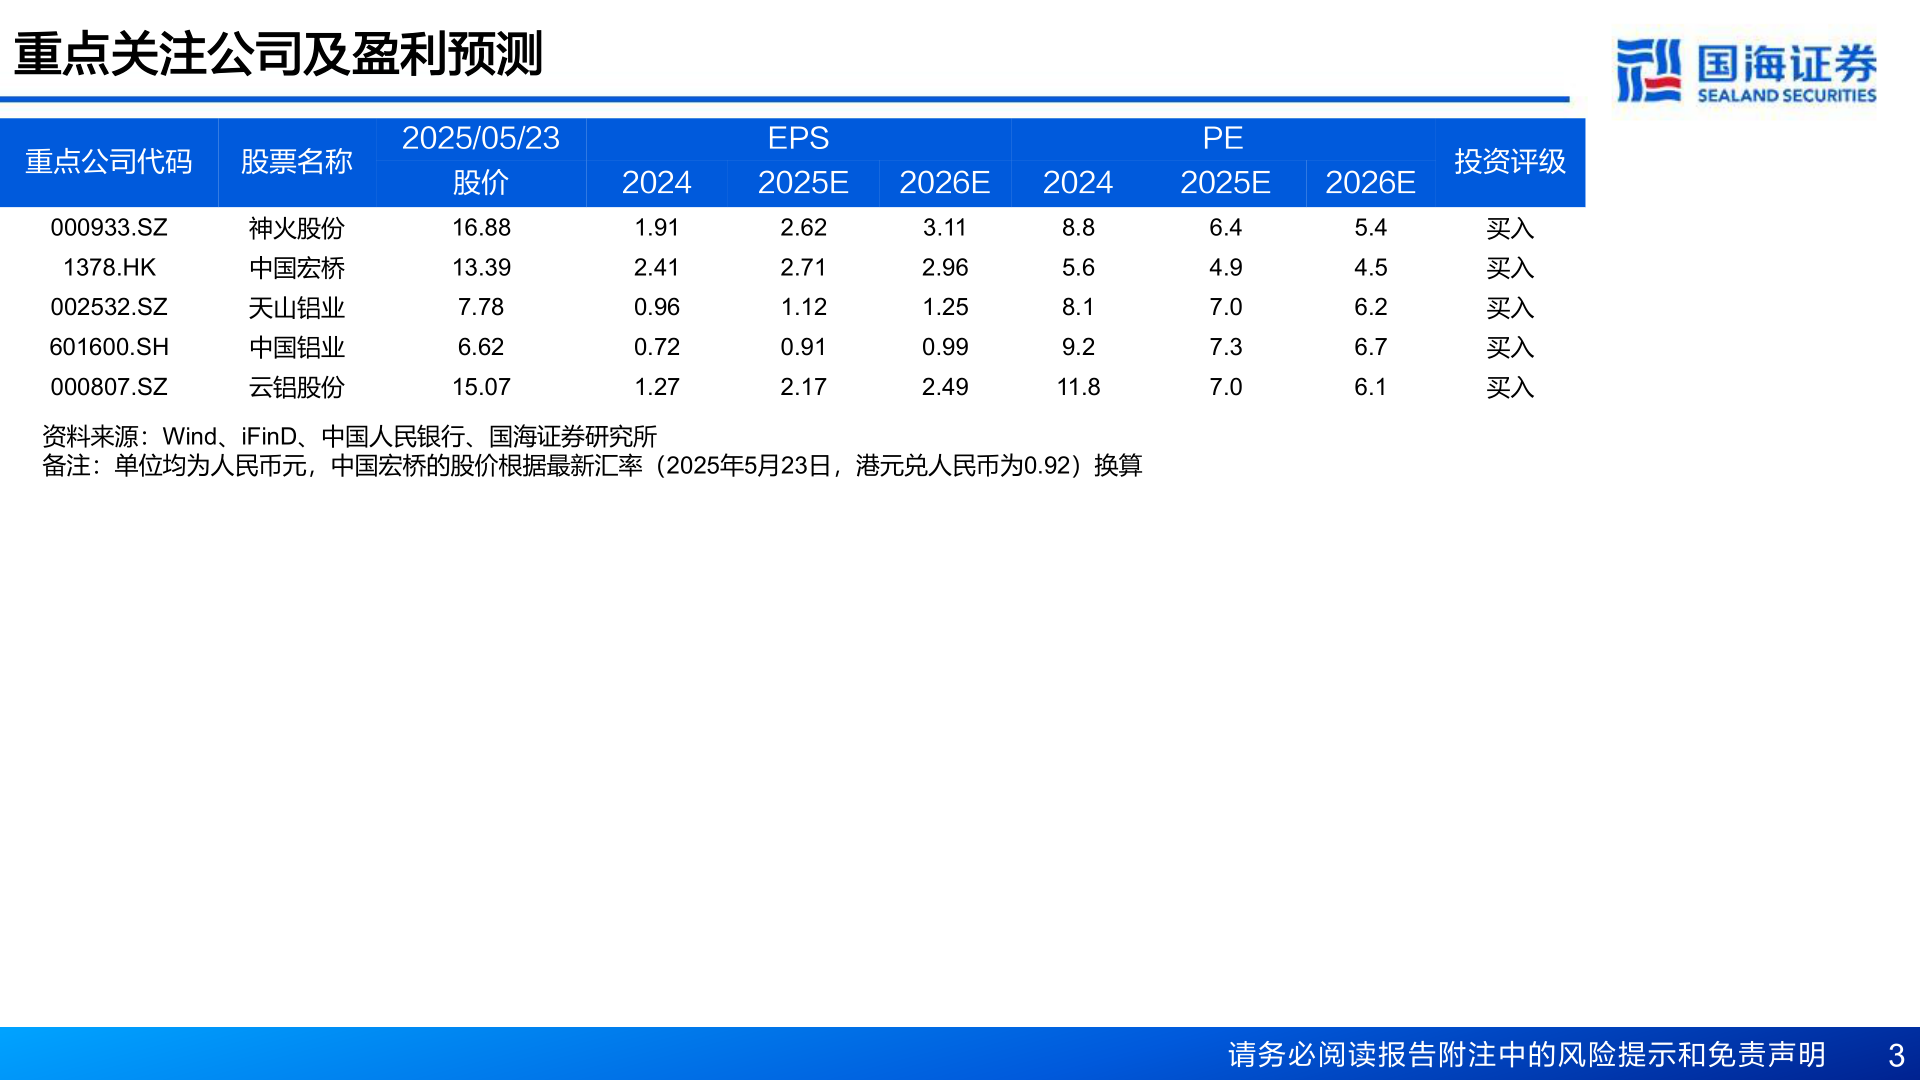The width and height of the screenshot is (1920, 1080).
Task: Select the EPS column group header
Action: [798, 139]
